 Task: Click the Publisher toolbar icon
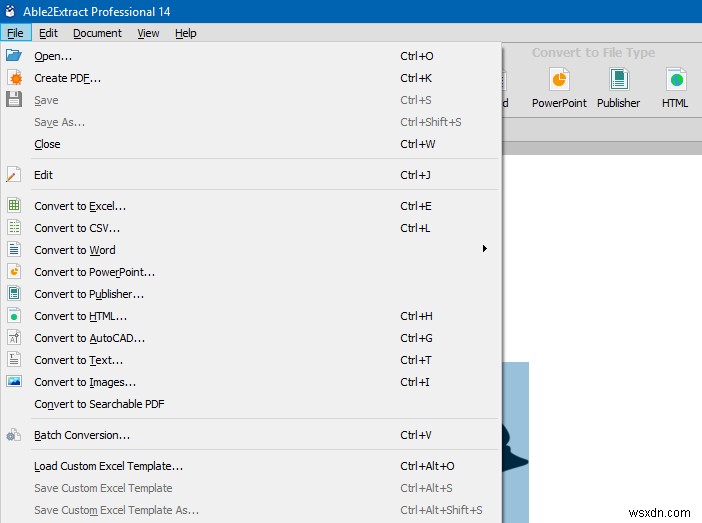(619, 80)
